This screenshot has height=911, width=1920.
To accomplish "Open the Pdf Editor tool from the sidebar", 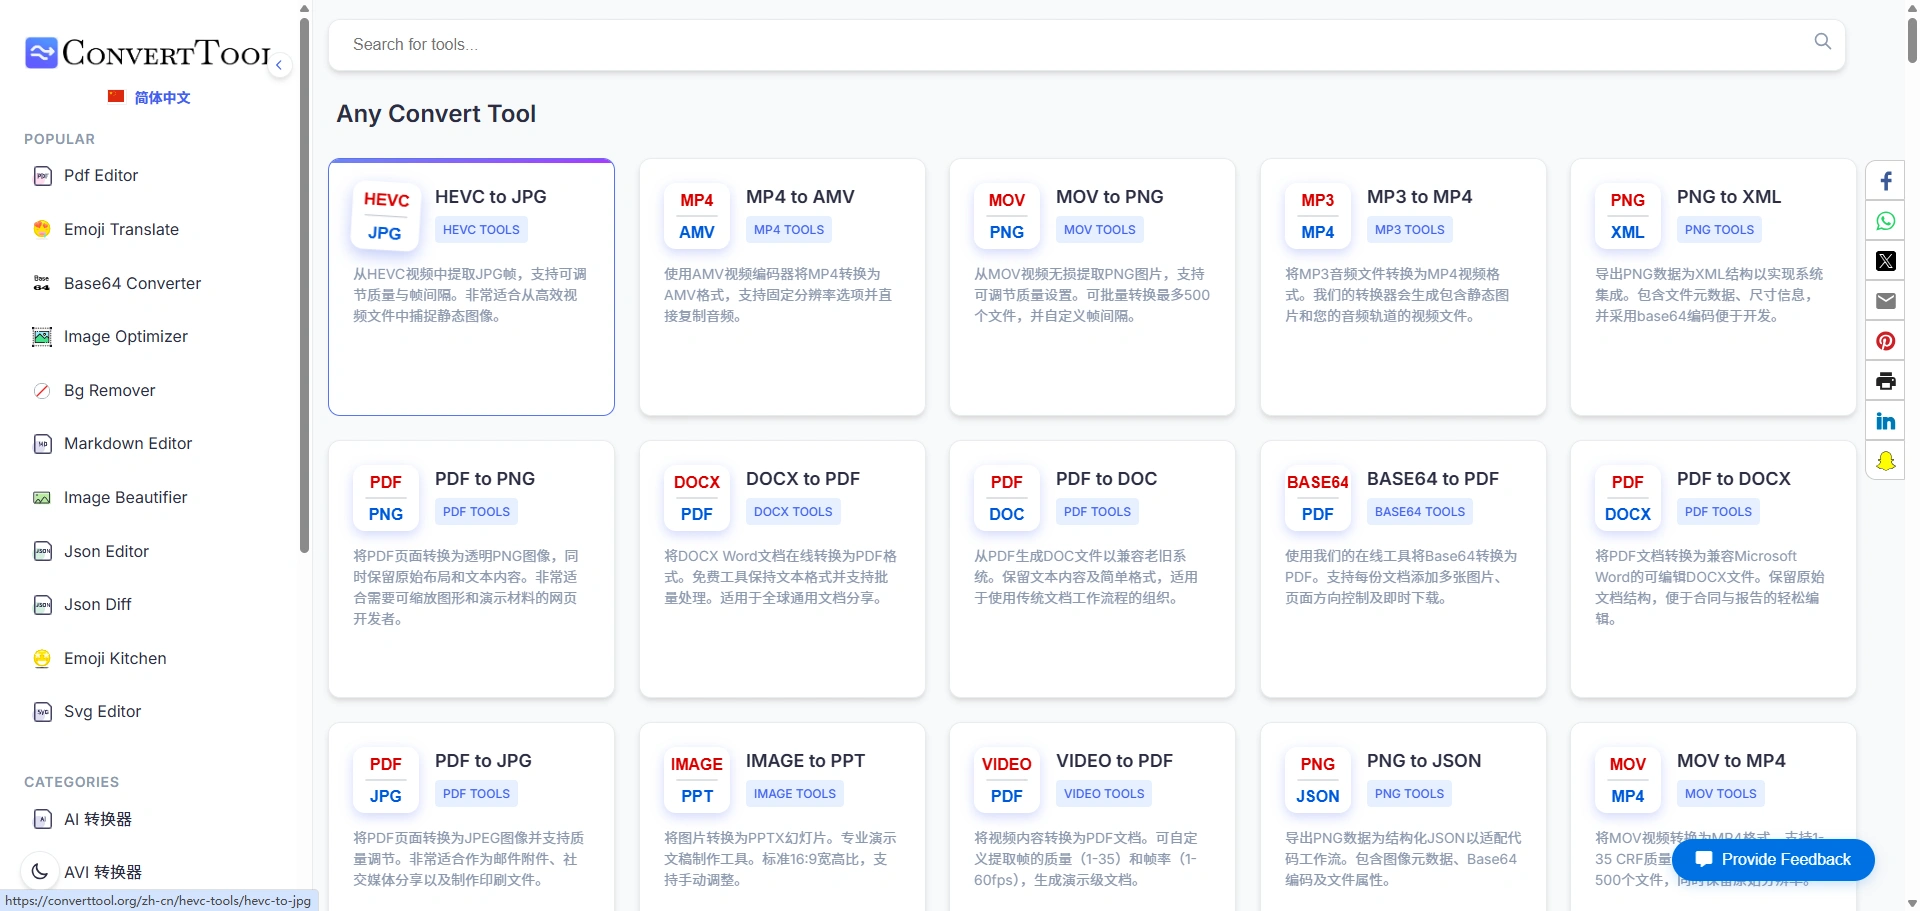I will click(100, 175).
